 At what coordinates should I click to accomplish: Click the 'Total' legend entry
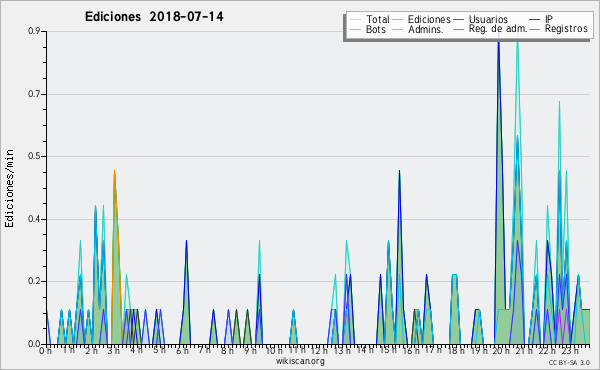tap(370, 19)
